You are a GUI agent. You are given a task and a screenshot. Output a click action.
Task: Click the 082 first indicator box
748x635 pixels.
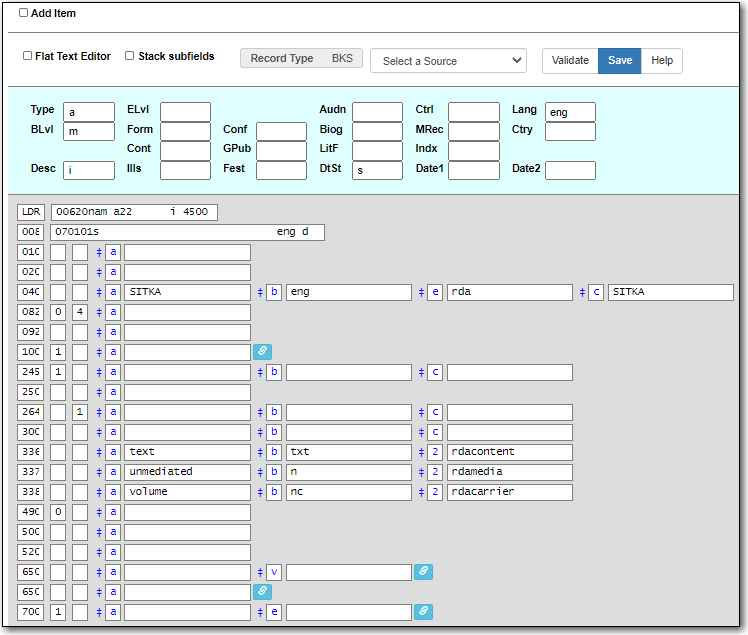[59, 312]
